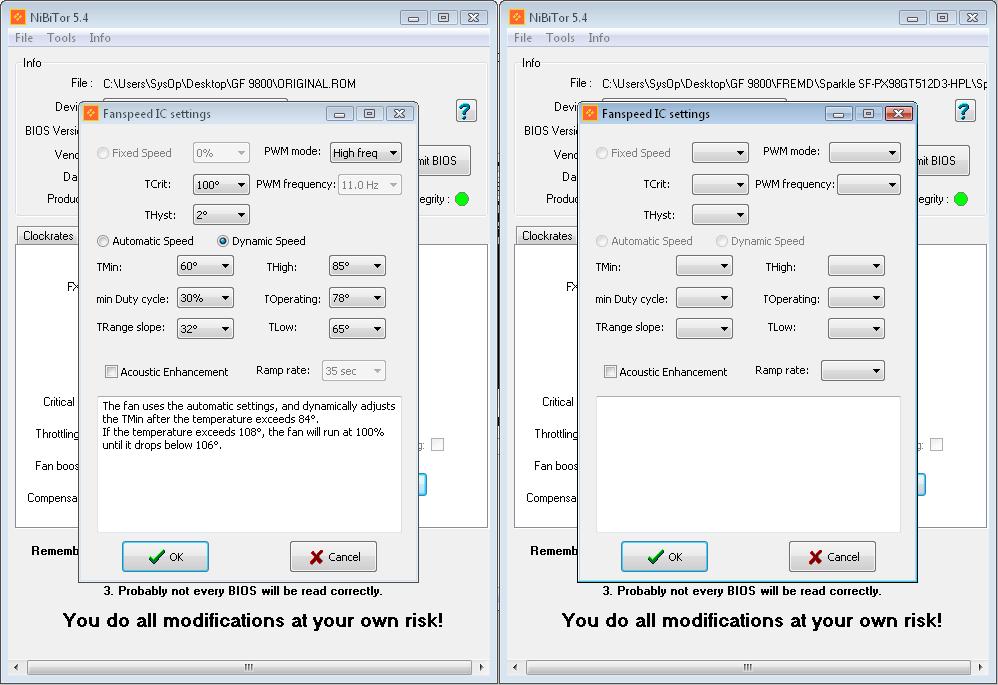Click the green integrity indicator in left window
998x685 pixels.
pyautogui.click(x=462, y=199)
